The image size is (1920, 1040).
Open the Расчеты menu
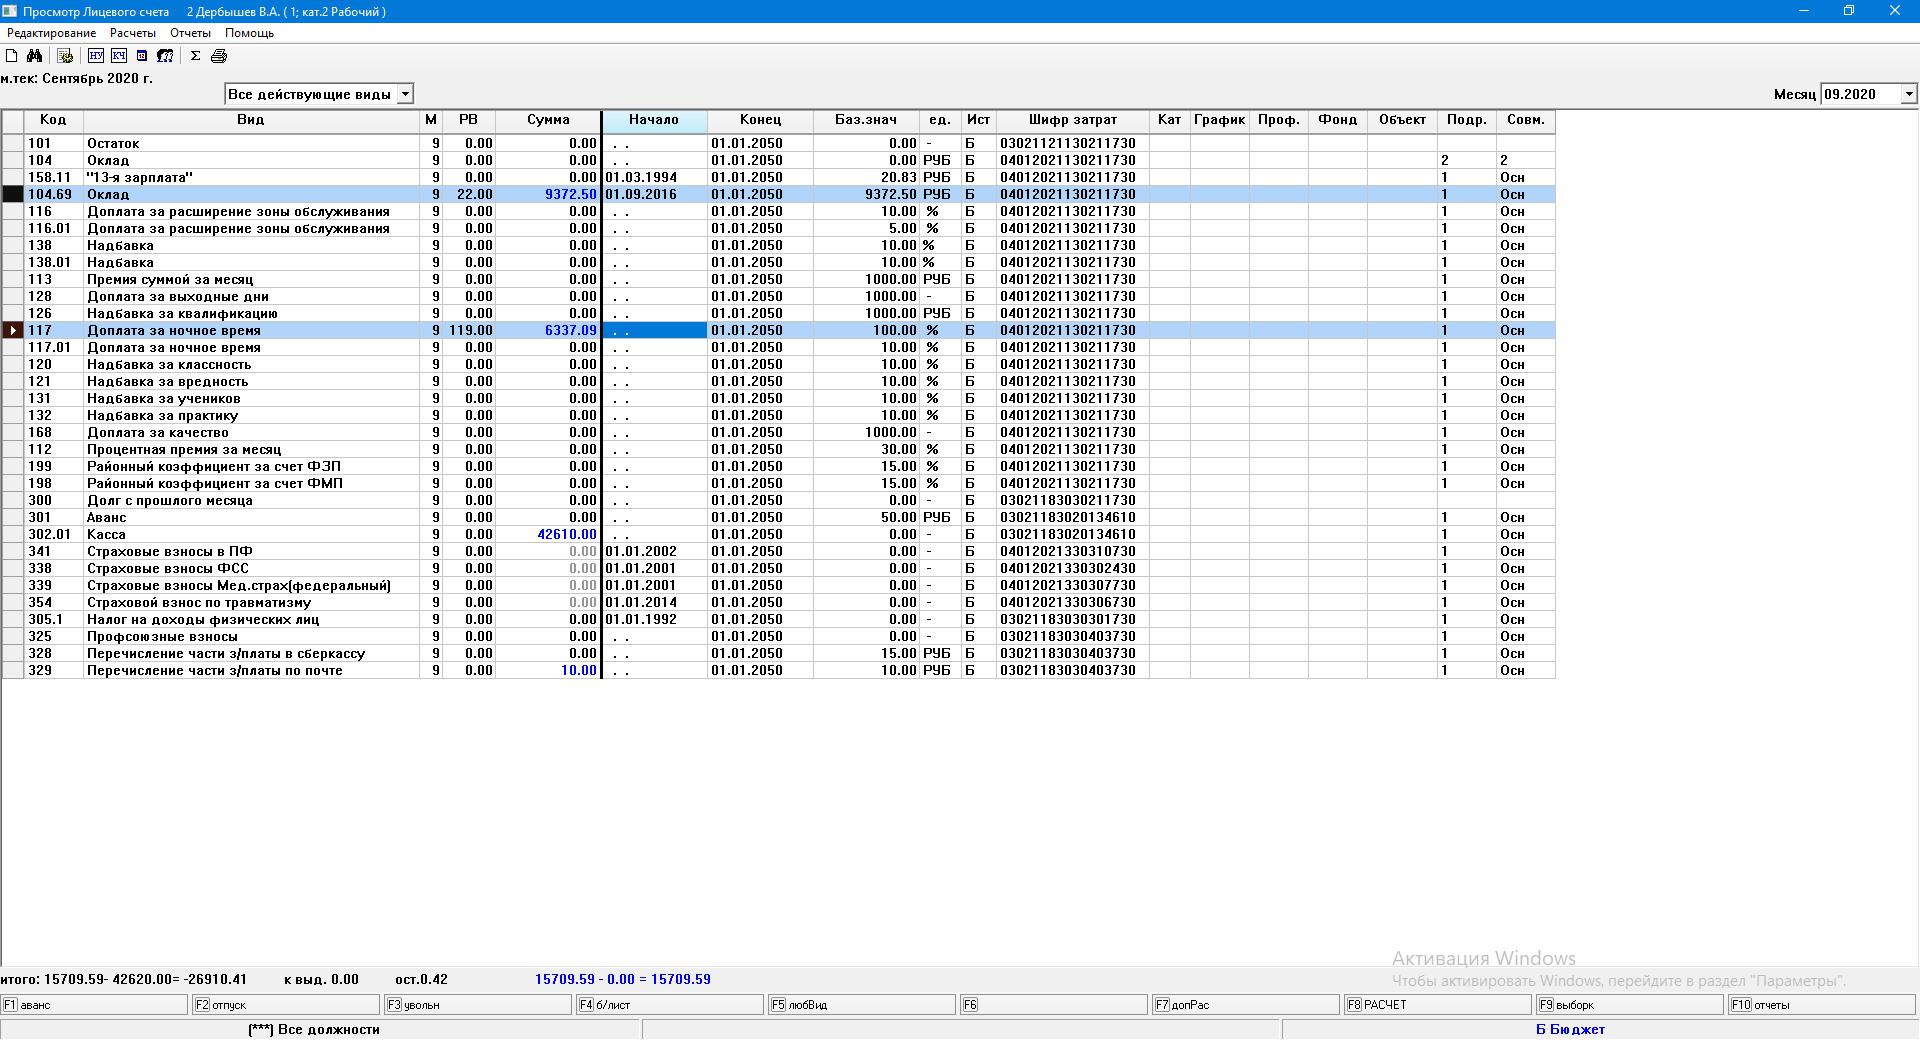coord(133,33)
